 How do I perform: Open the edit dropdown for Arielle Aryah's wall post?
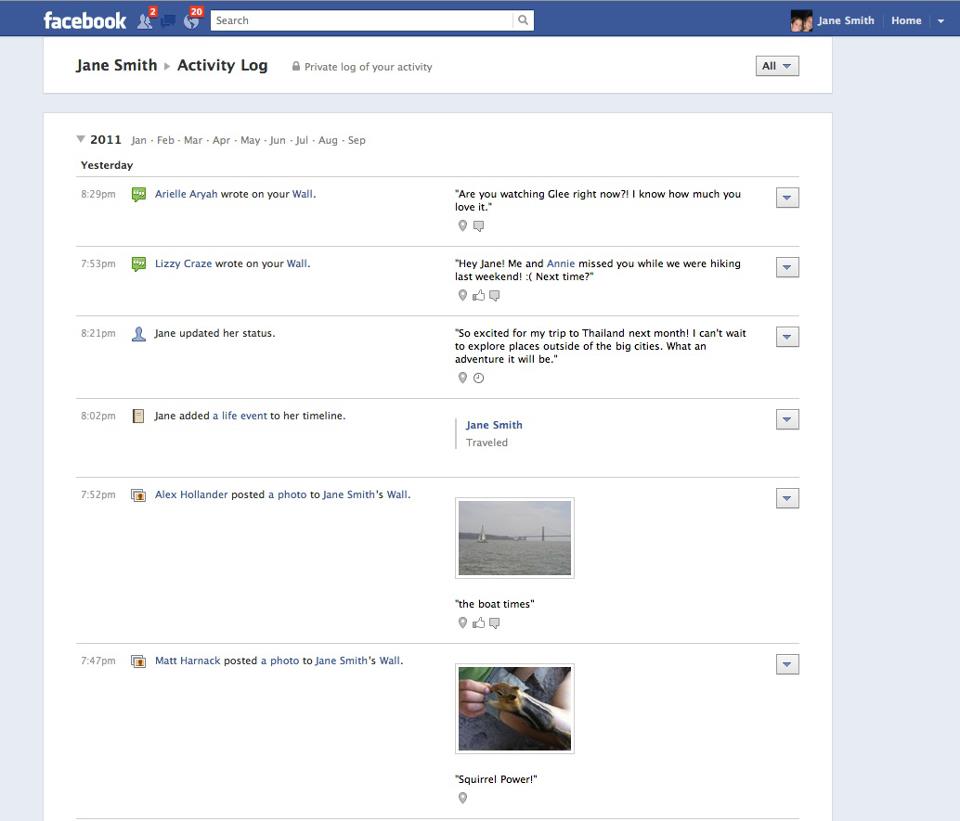[786, 197]
